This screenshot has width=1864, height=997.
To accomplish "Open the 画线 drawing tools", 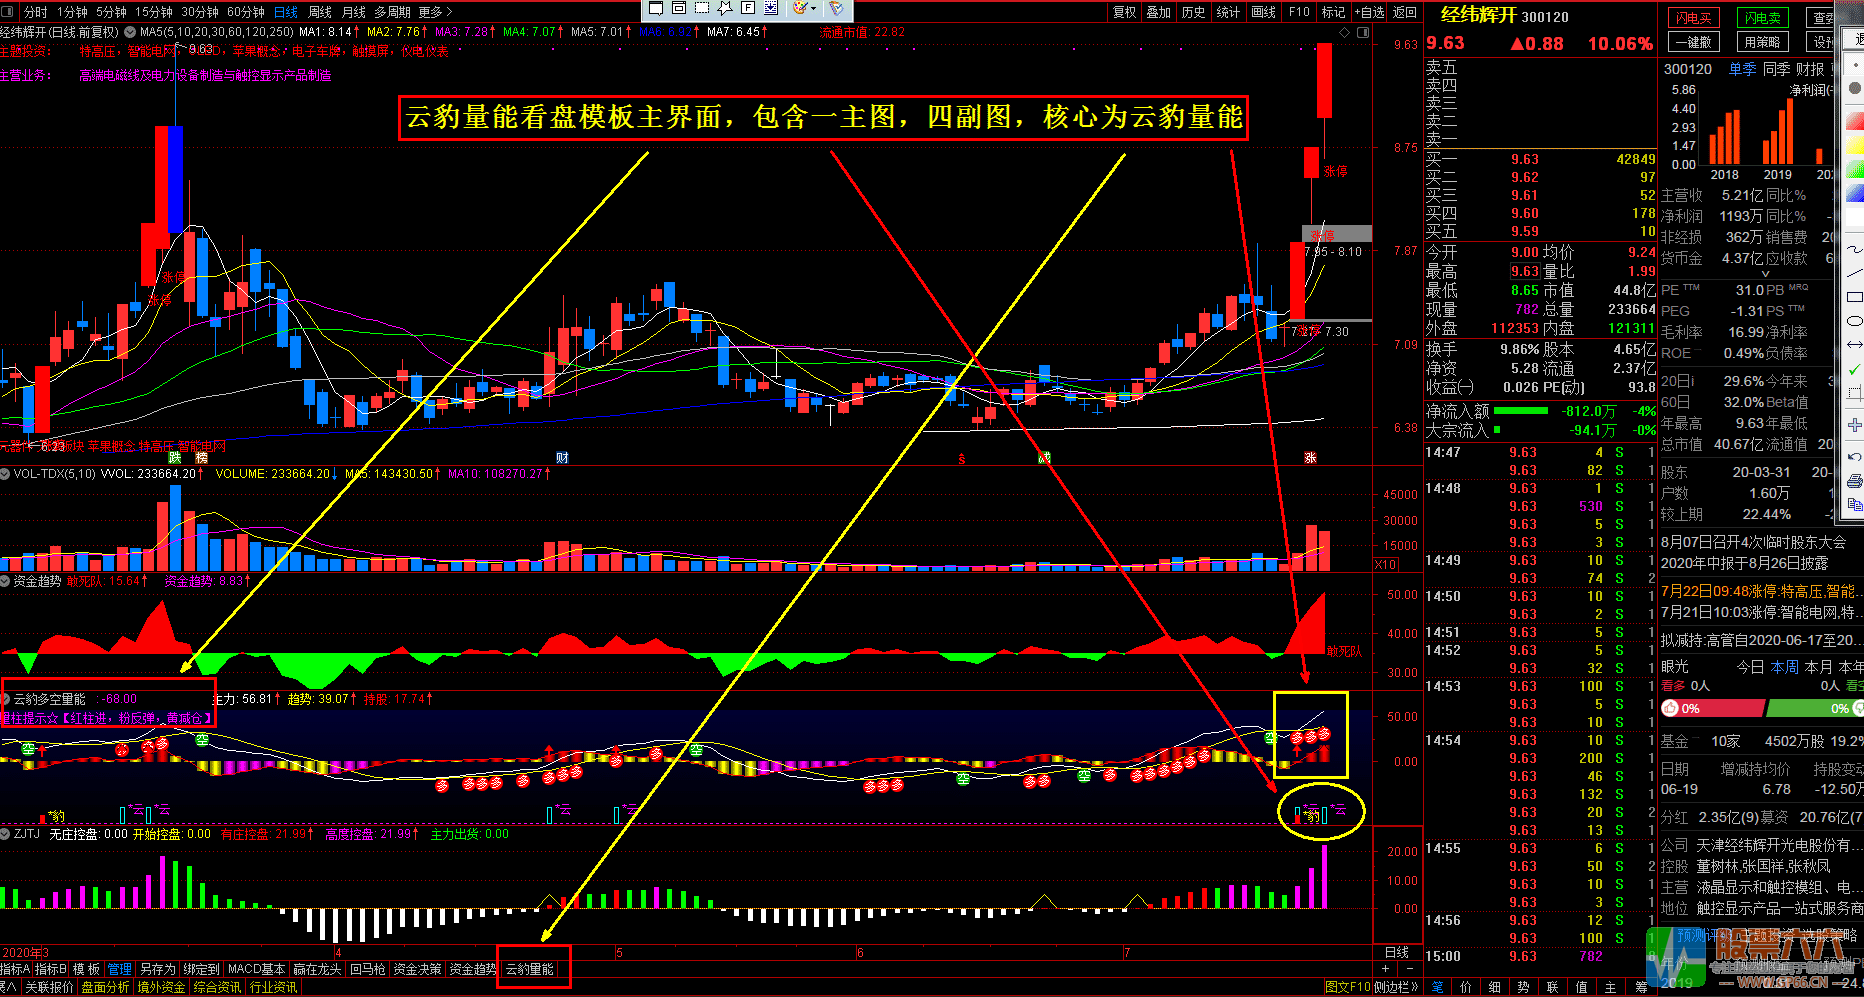I will 1264,12.
